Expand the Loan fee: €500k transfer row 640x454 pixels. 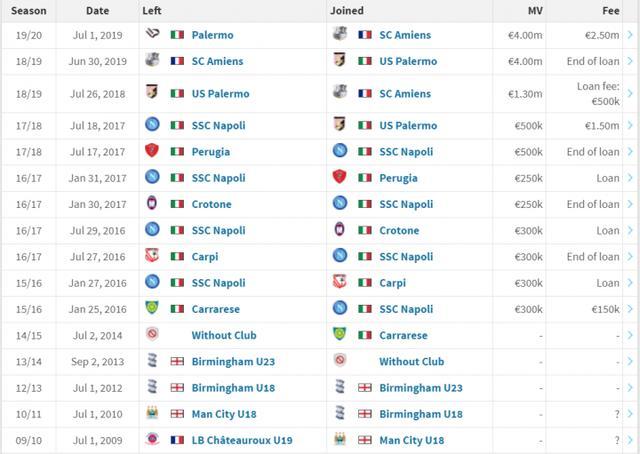pos(630,93)
